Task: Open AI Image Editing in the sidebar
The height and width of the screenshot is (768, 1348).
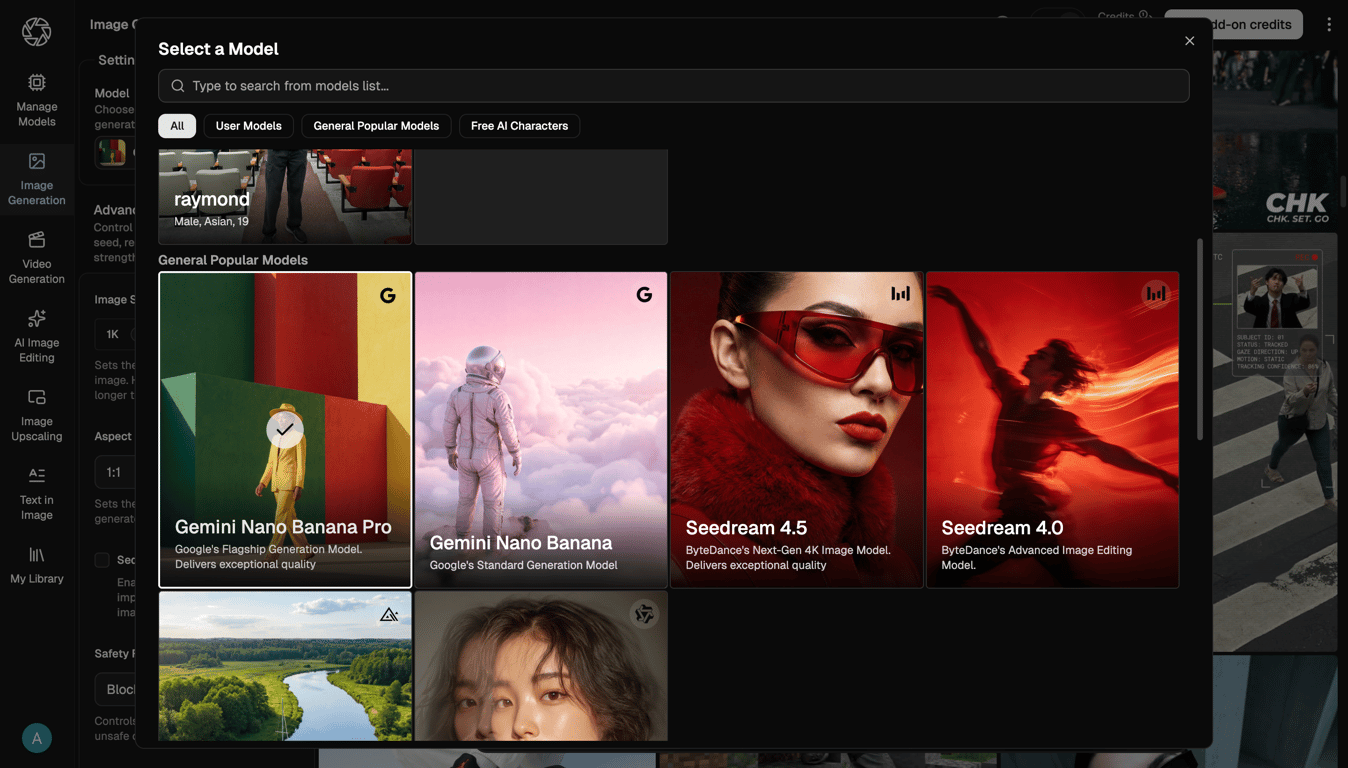Action: point(37,336)
